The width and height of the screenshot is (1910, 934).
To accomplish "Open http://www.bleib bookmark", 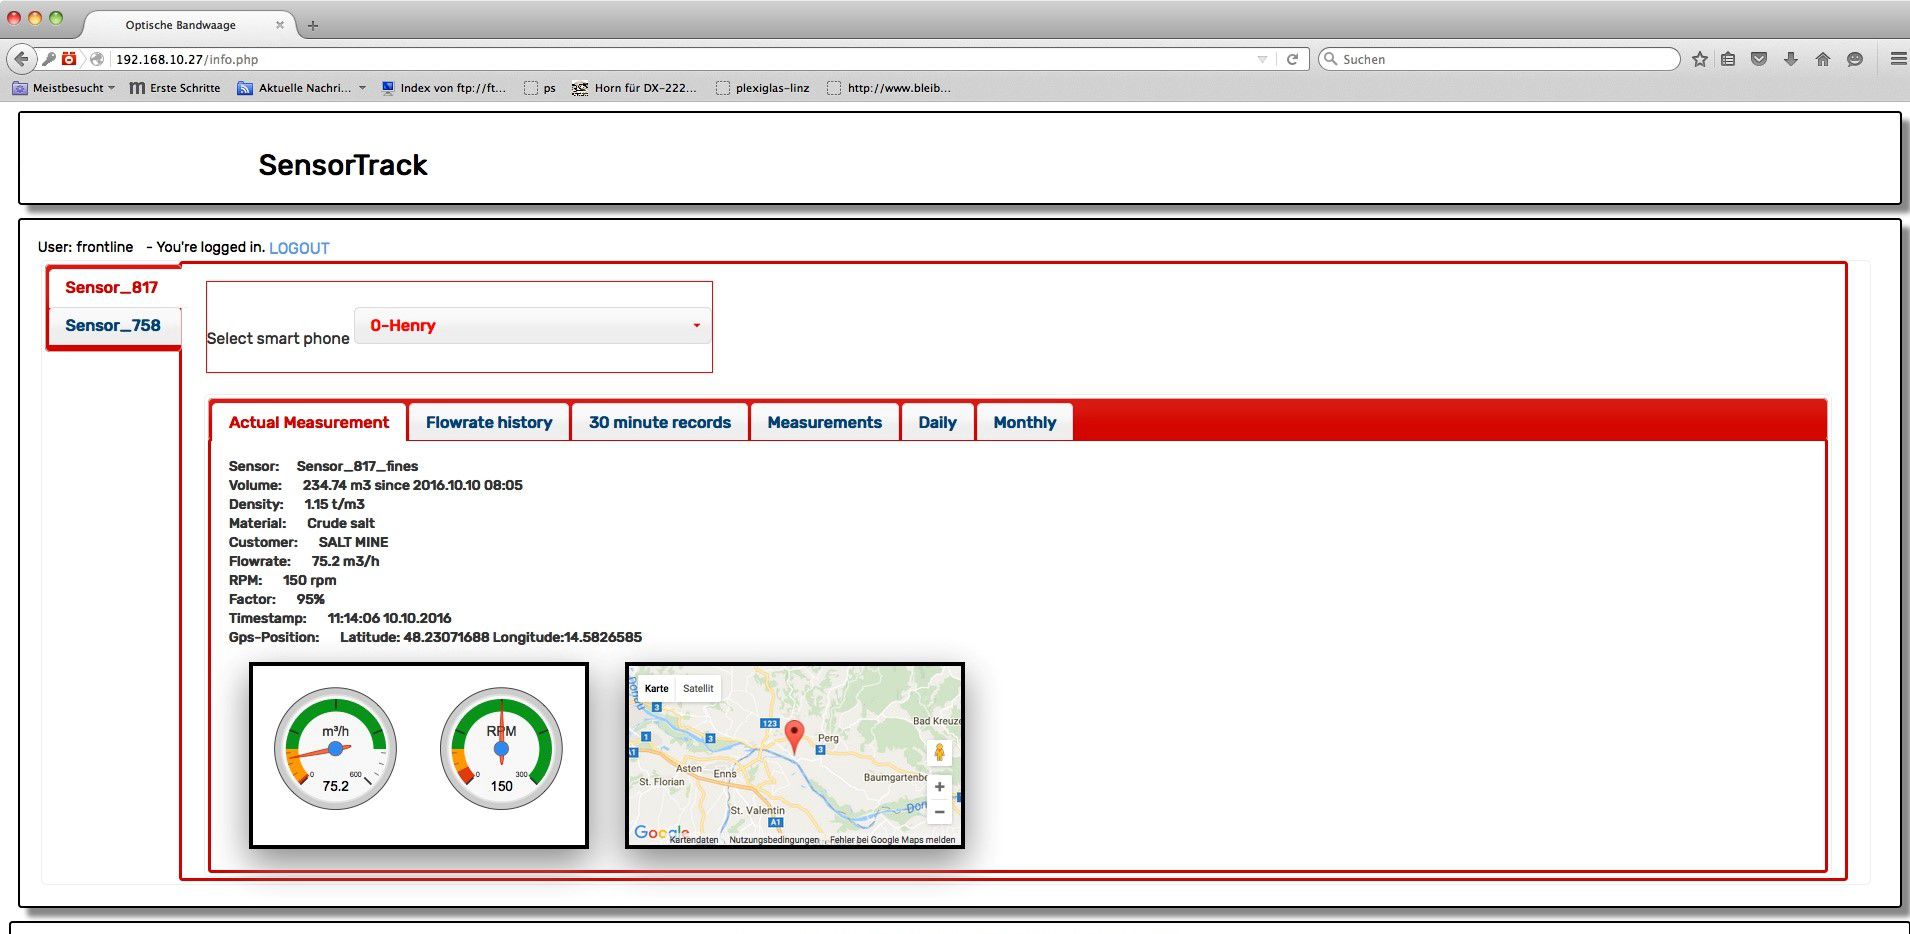I will coord(889,88).
